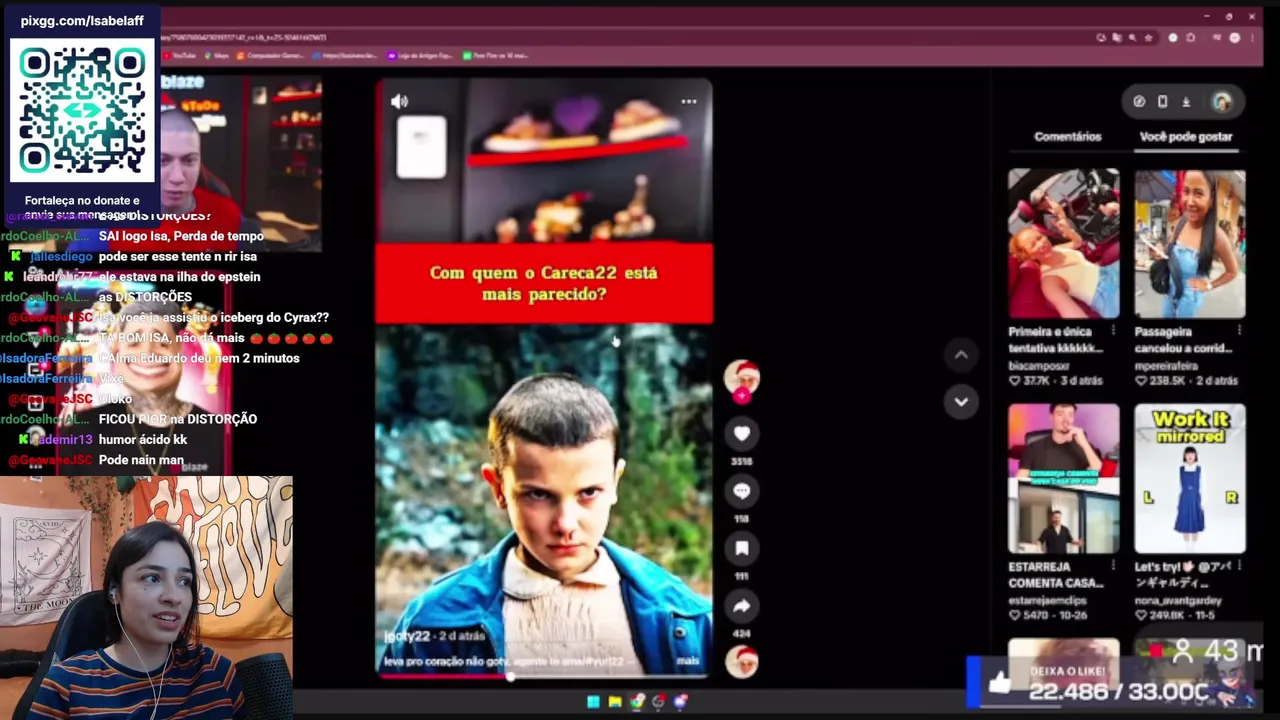The height and width of the screenshot is (720, 1280).
Task: Open the 'Primeira e única tentativa' video thumbnail
Action: 1063,244
